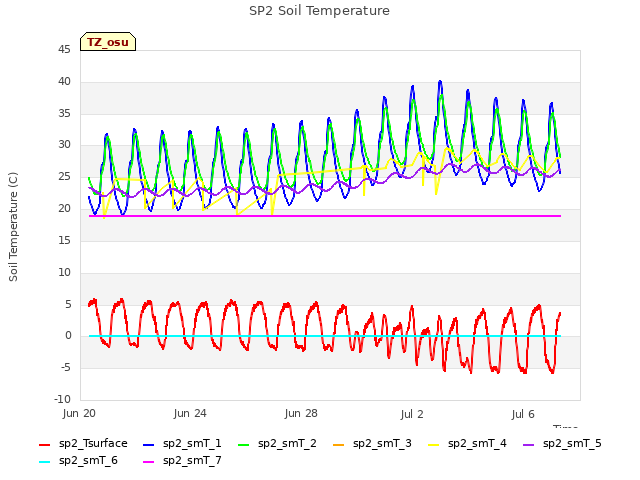Click the Jul 6 x-axis tick label
The width and height of the screenshot is (640, 480).
pyautogui.click(x=523, y=414)
